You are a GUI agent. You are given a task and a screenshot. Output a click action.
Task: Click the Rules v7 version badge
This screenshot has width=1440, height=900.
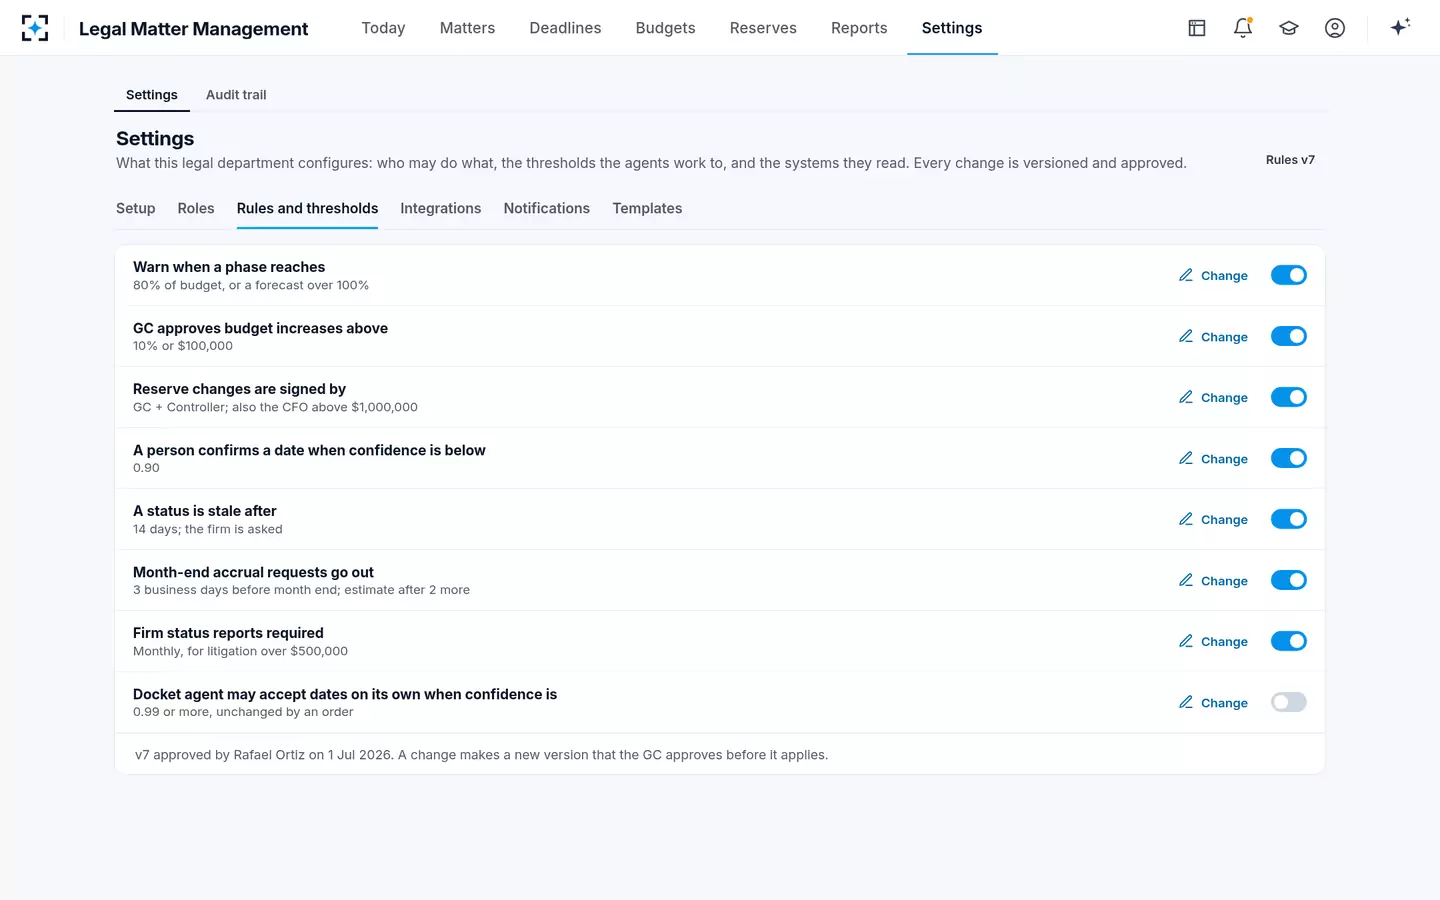coord(1290,160)
